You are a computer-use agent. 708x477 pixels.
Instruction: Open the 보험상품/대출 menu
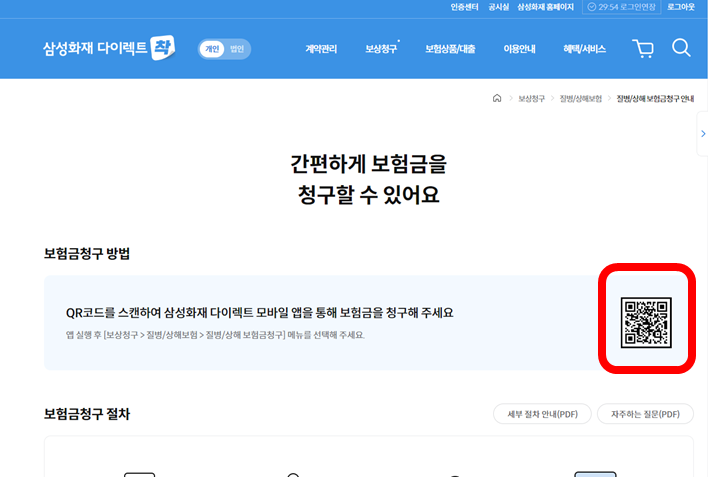(450, 49)
